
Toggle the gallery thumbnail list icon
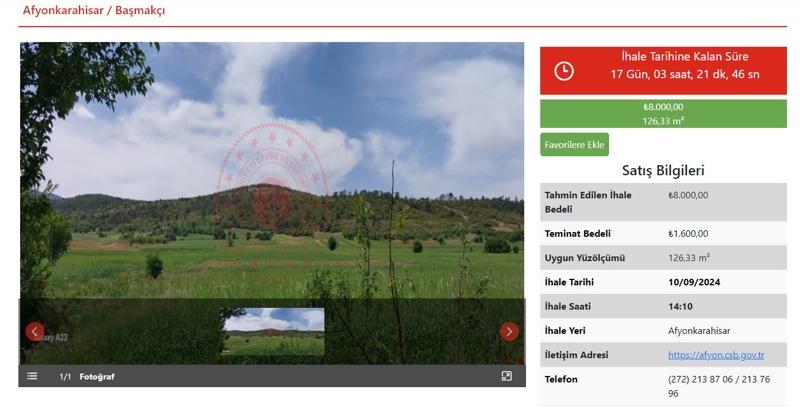click(x=32, y=376)
